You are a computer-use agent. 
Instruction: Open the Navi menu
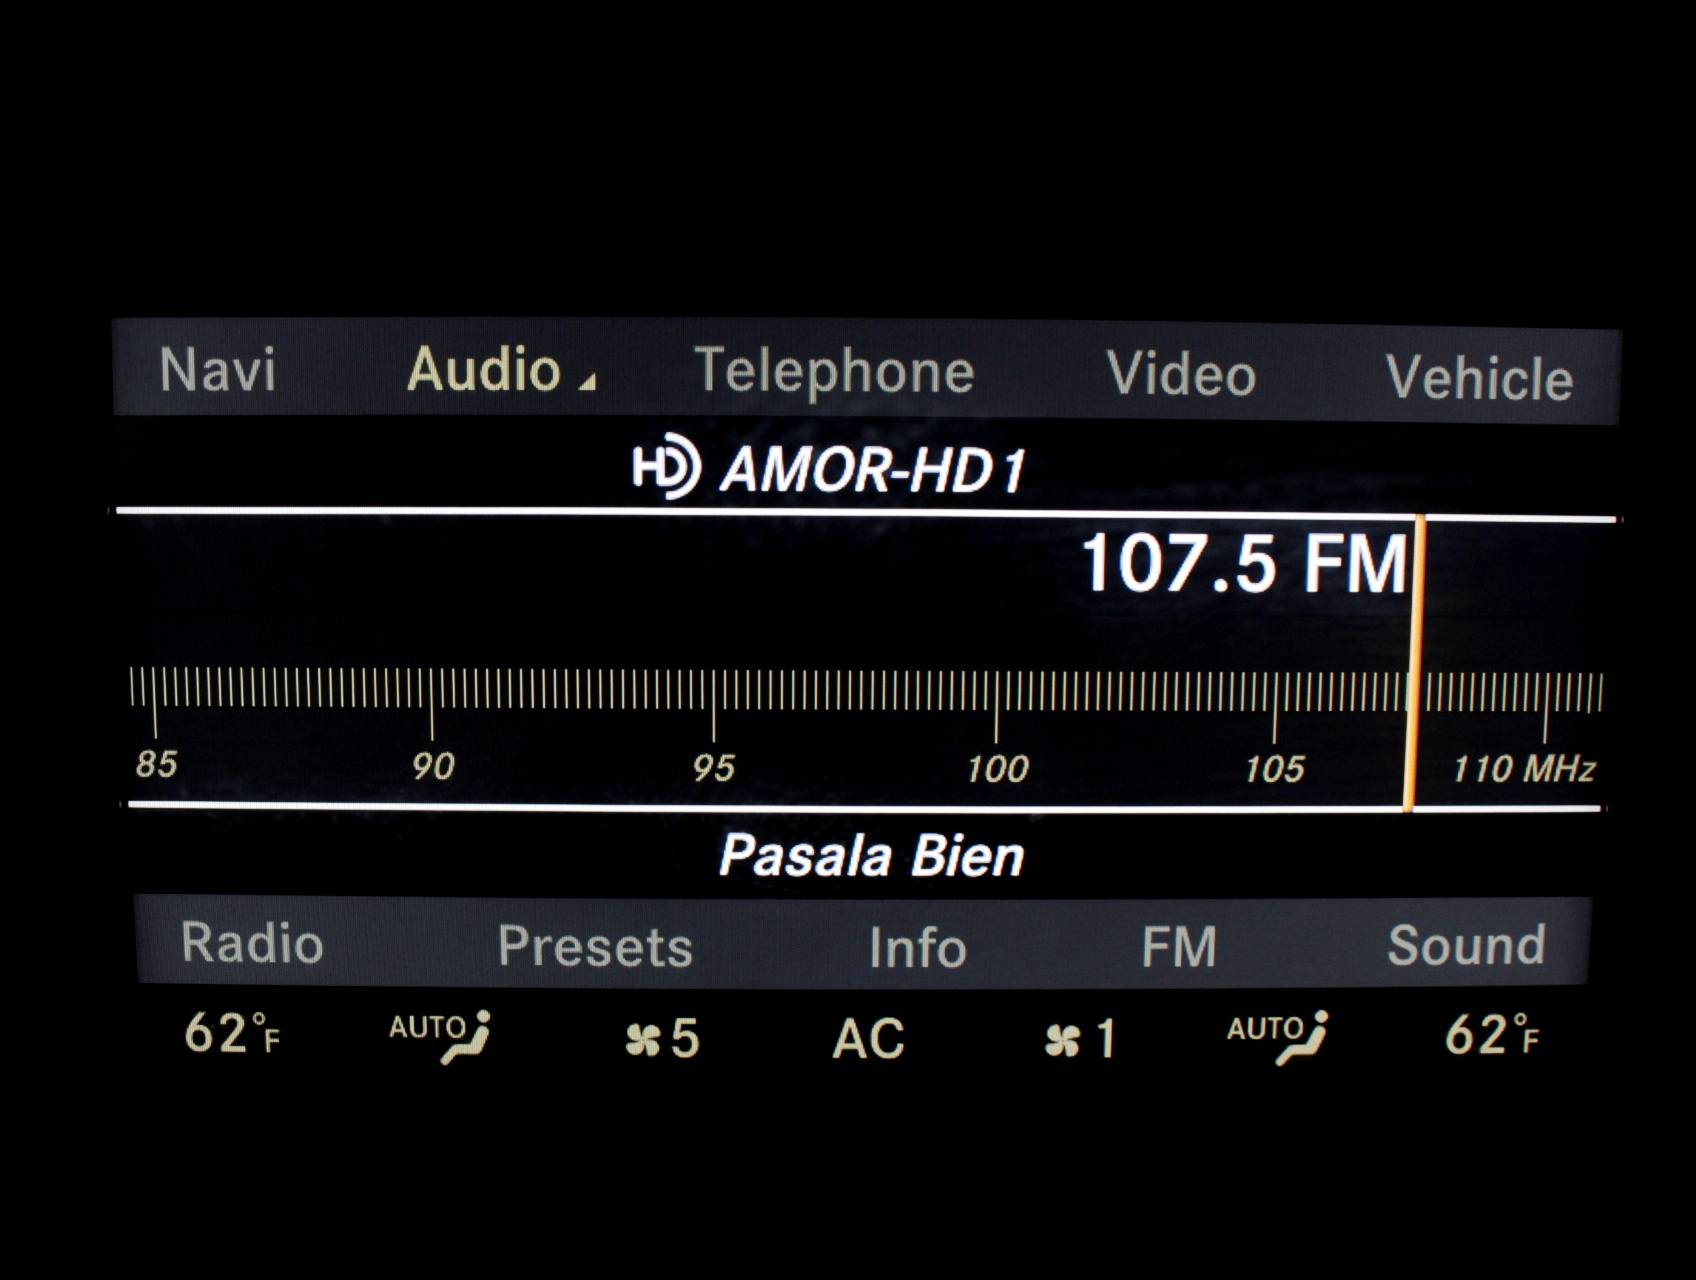217,370
